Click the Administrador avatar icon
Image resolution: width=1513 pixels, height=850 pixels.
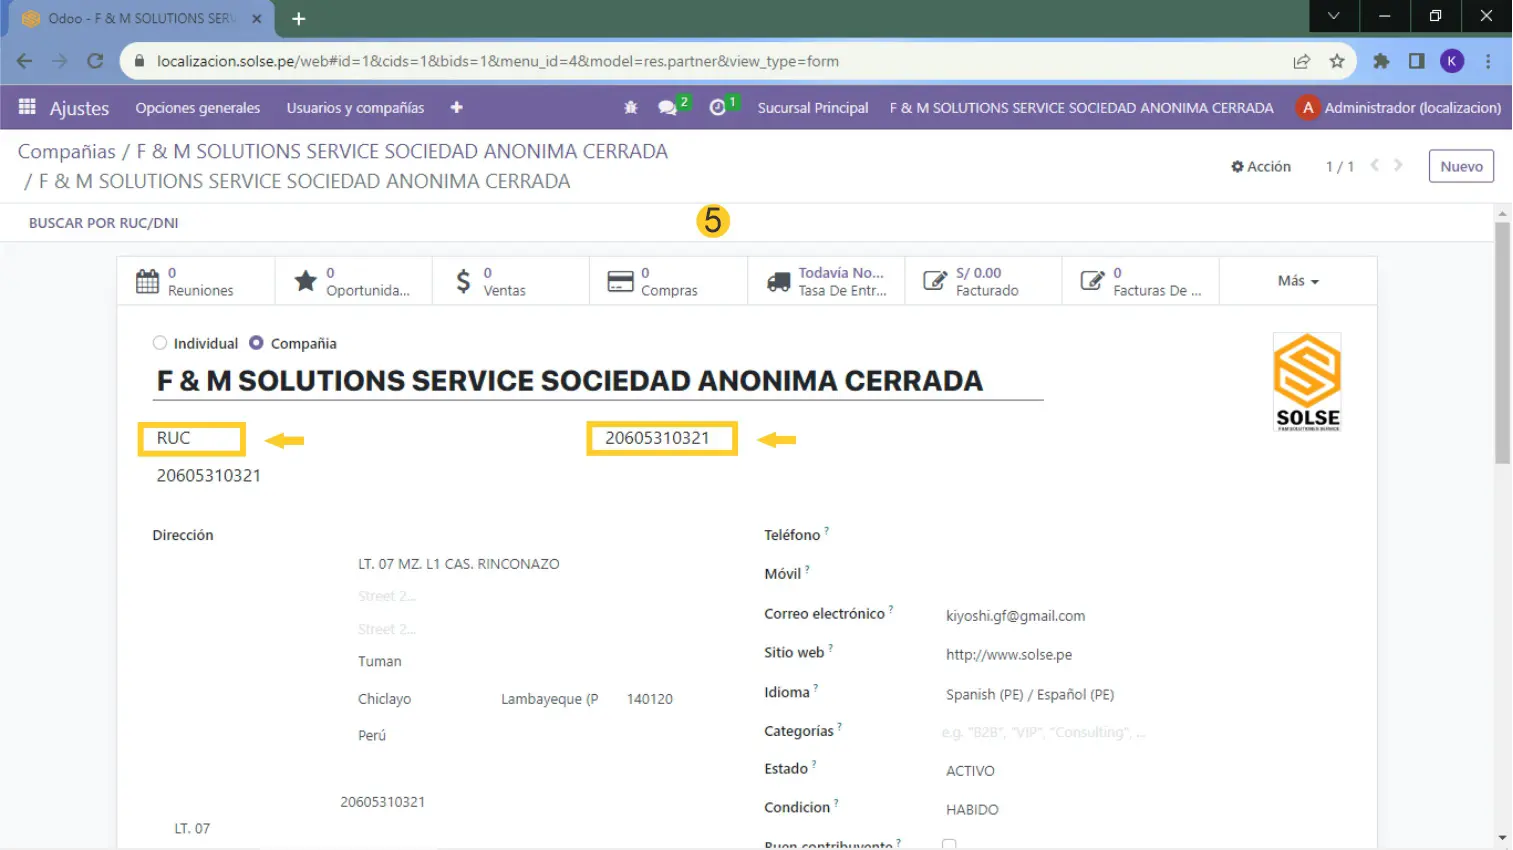pyautogui.click(x=1307, y=107)
